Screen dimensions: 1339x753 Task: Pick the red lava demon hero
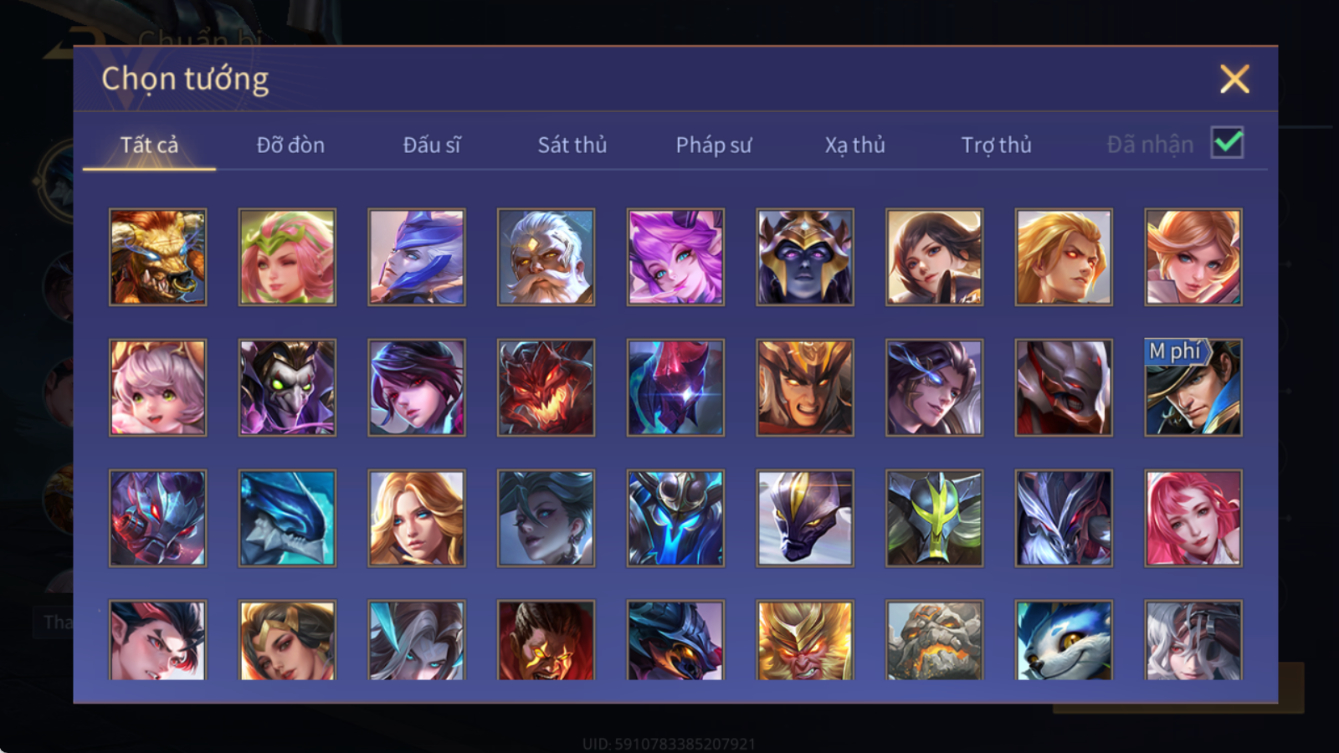coord(546,388)
